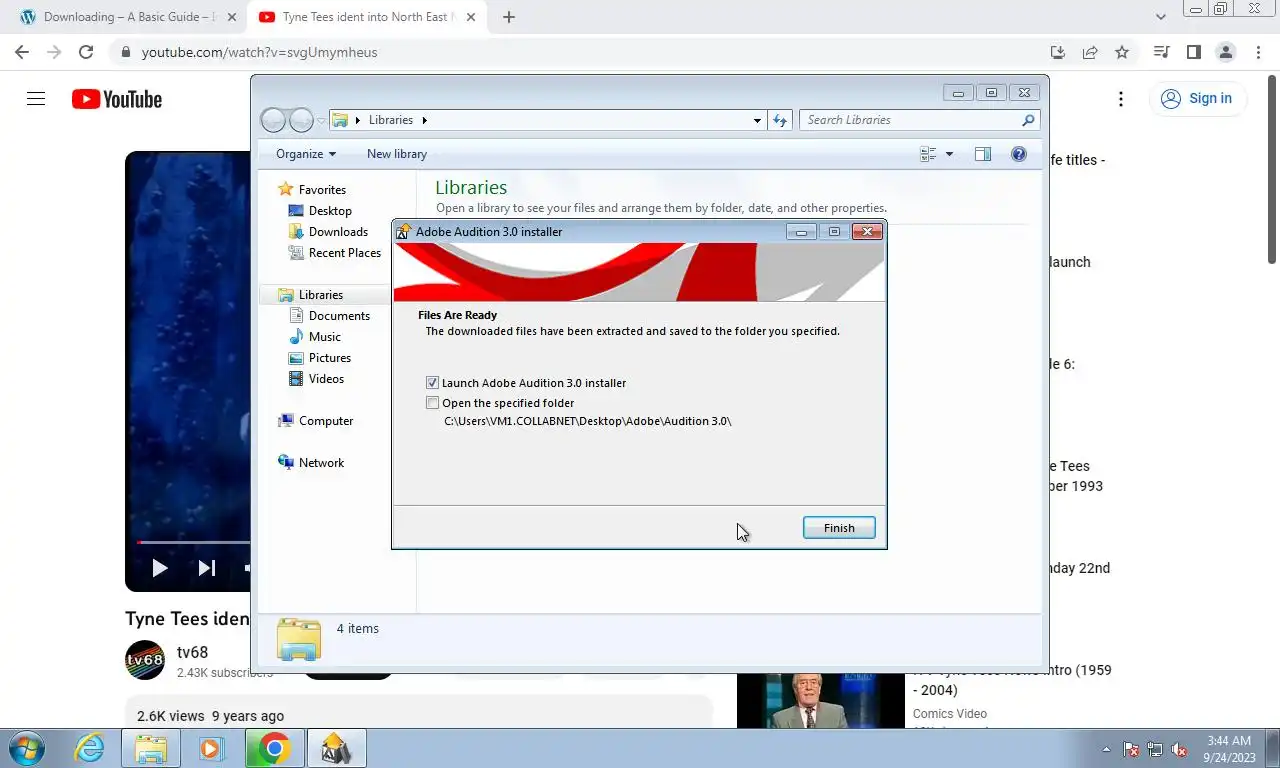Viewport: 1280px width, 768px height.
Task: Click the muted volume tray icon
Action: coord(1180,749)
